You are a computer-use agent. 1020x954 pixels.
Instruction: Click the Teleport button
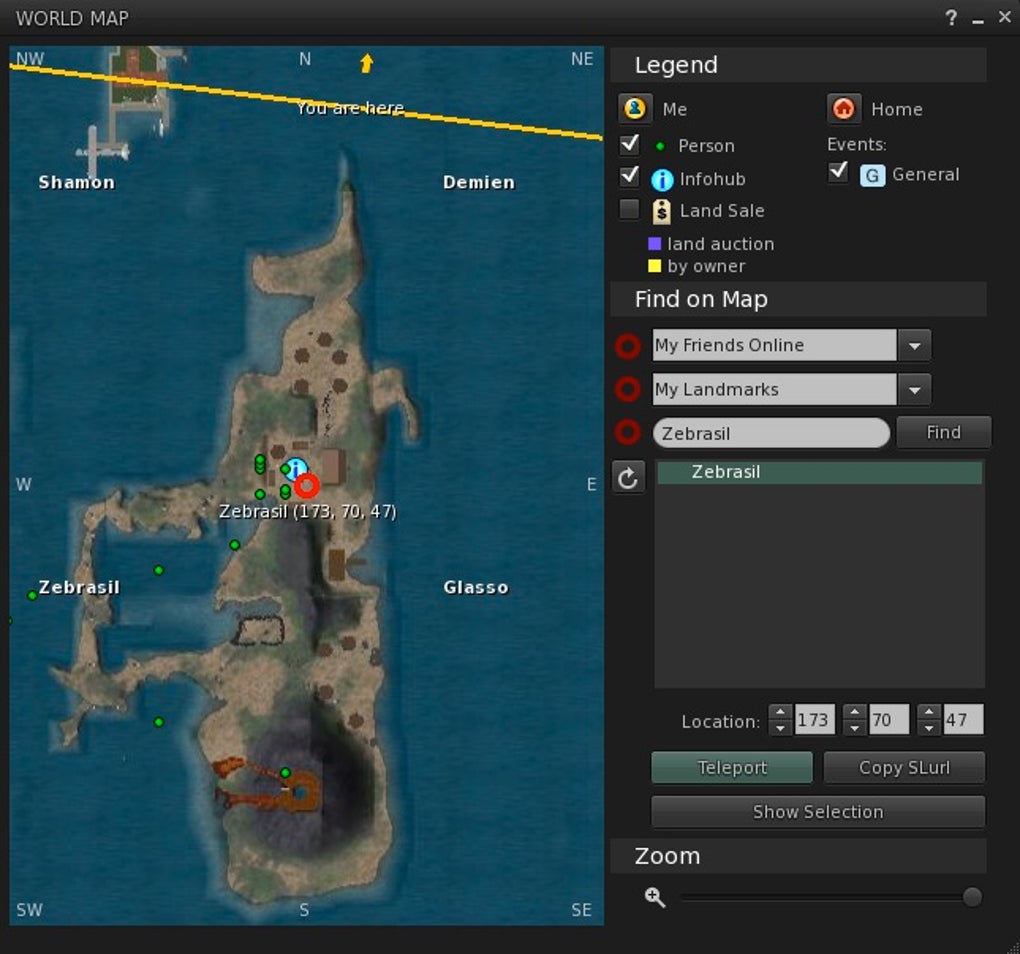point(732,768)
